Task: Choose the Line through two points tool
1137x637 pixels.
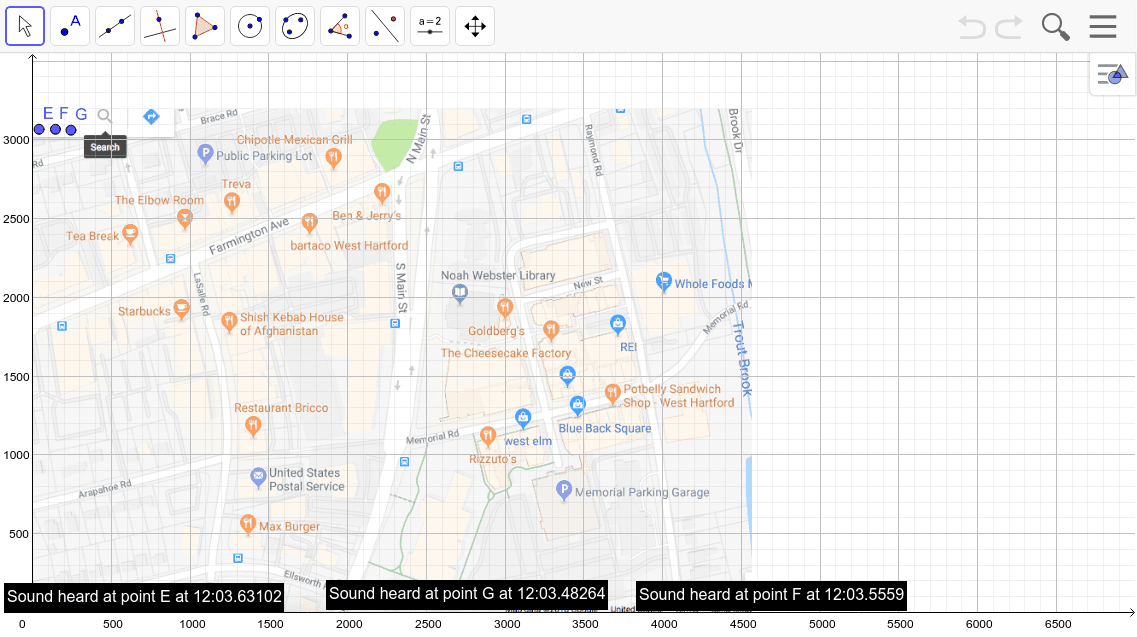Action: pos(115,26)
